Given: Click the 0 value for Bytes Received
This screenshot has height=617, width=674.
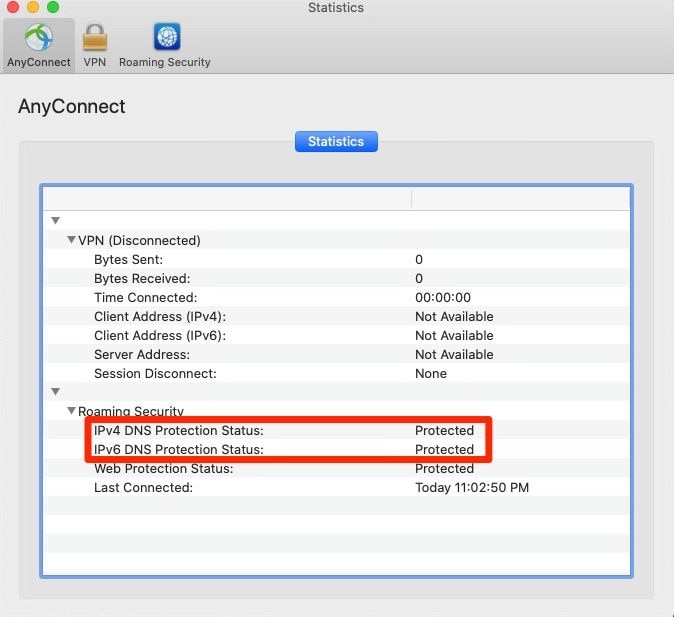Looking at the screenshot, I should pyautogui.click(x=419, y=279).
